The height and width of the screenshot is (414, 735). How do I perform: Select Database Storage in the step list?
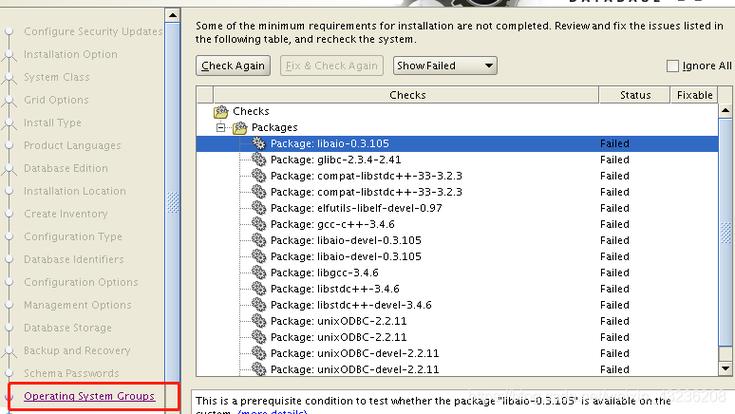pyautogui.click(x=68, y=328)
